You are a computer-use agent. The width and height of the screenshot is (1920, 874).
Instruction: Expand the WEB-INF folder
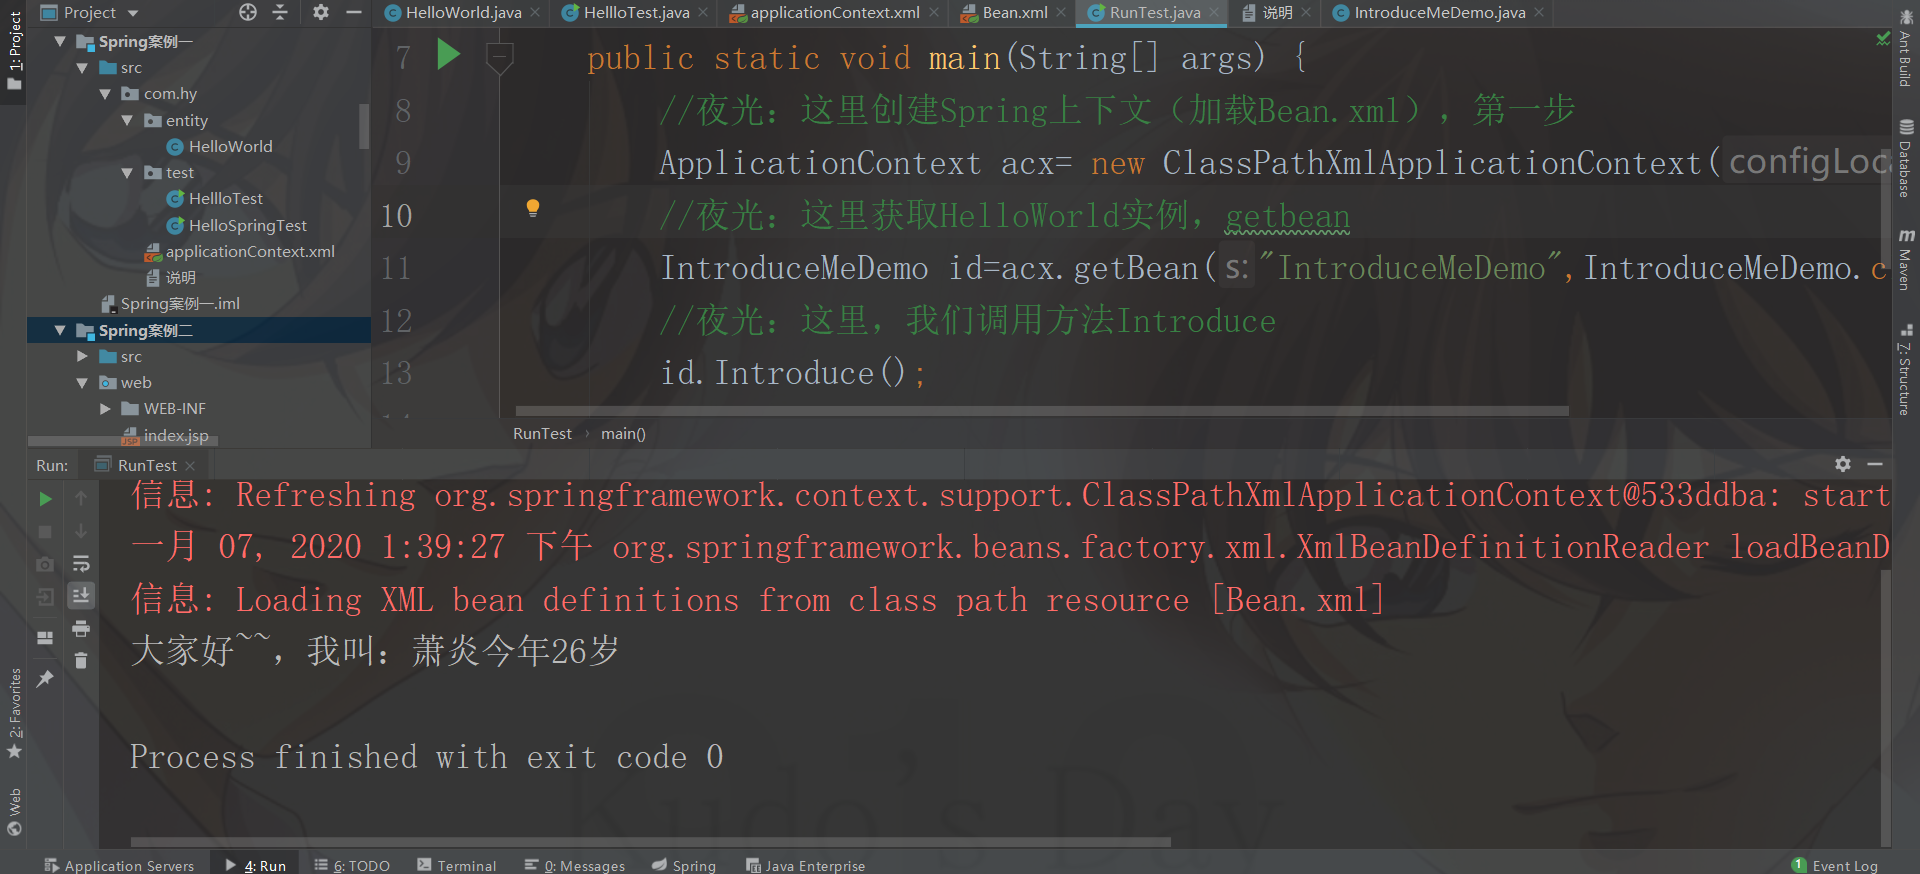[x=105, y=408]
